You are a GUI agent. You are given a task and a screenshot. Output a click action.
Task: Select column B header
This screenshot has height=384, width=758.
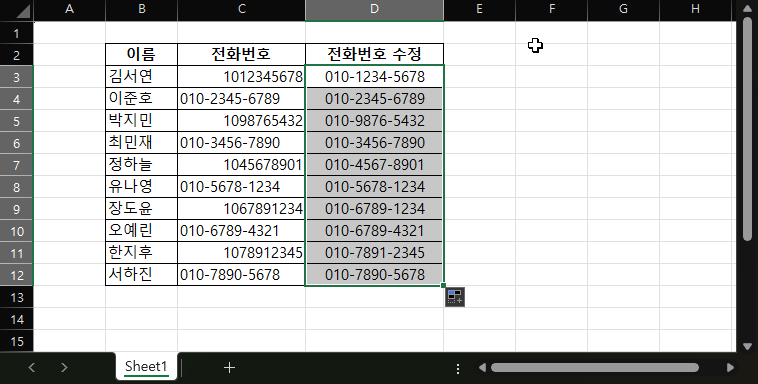coord(142,10)
